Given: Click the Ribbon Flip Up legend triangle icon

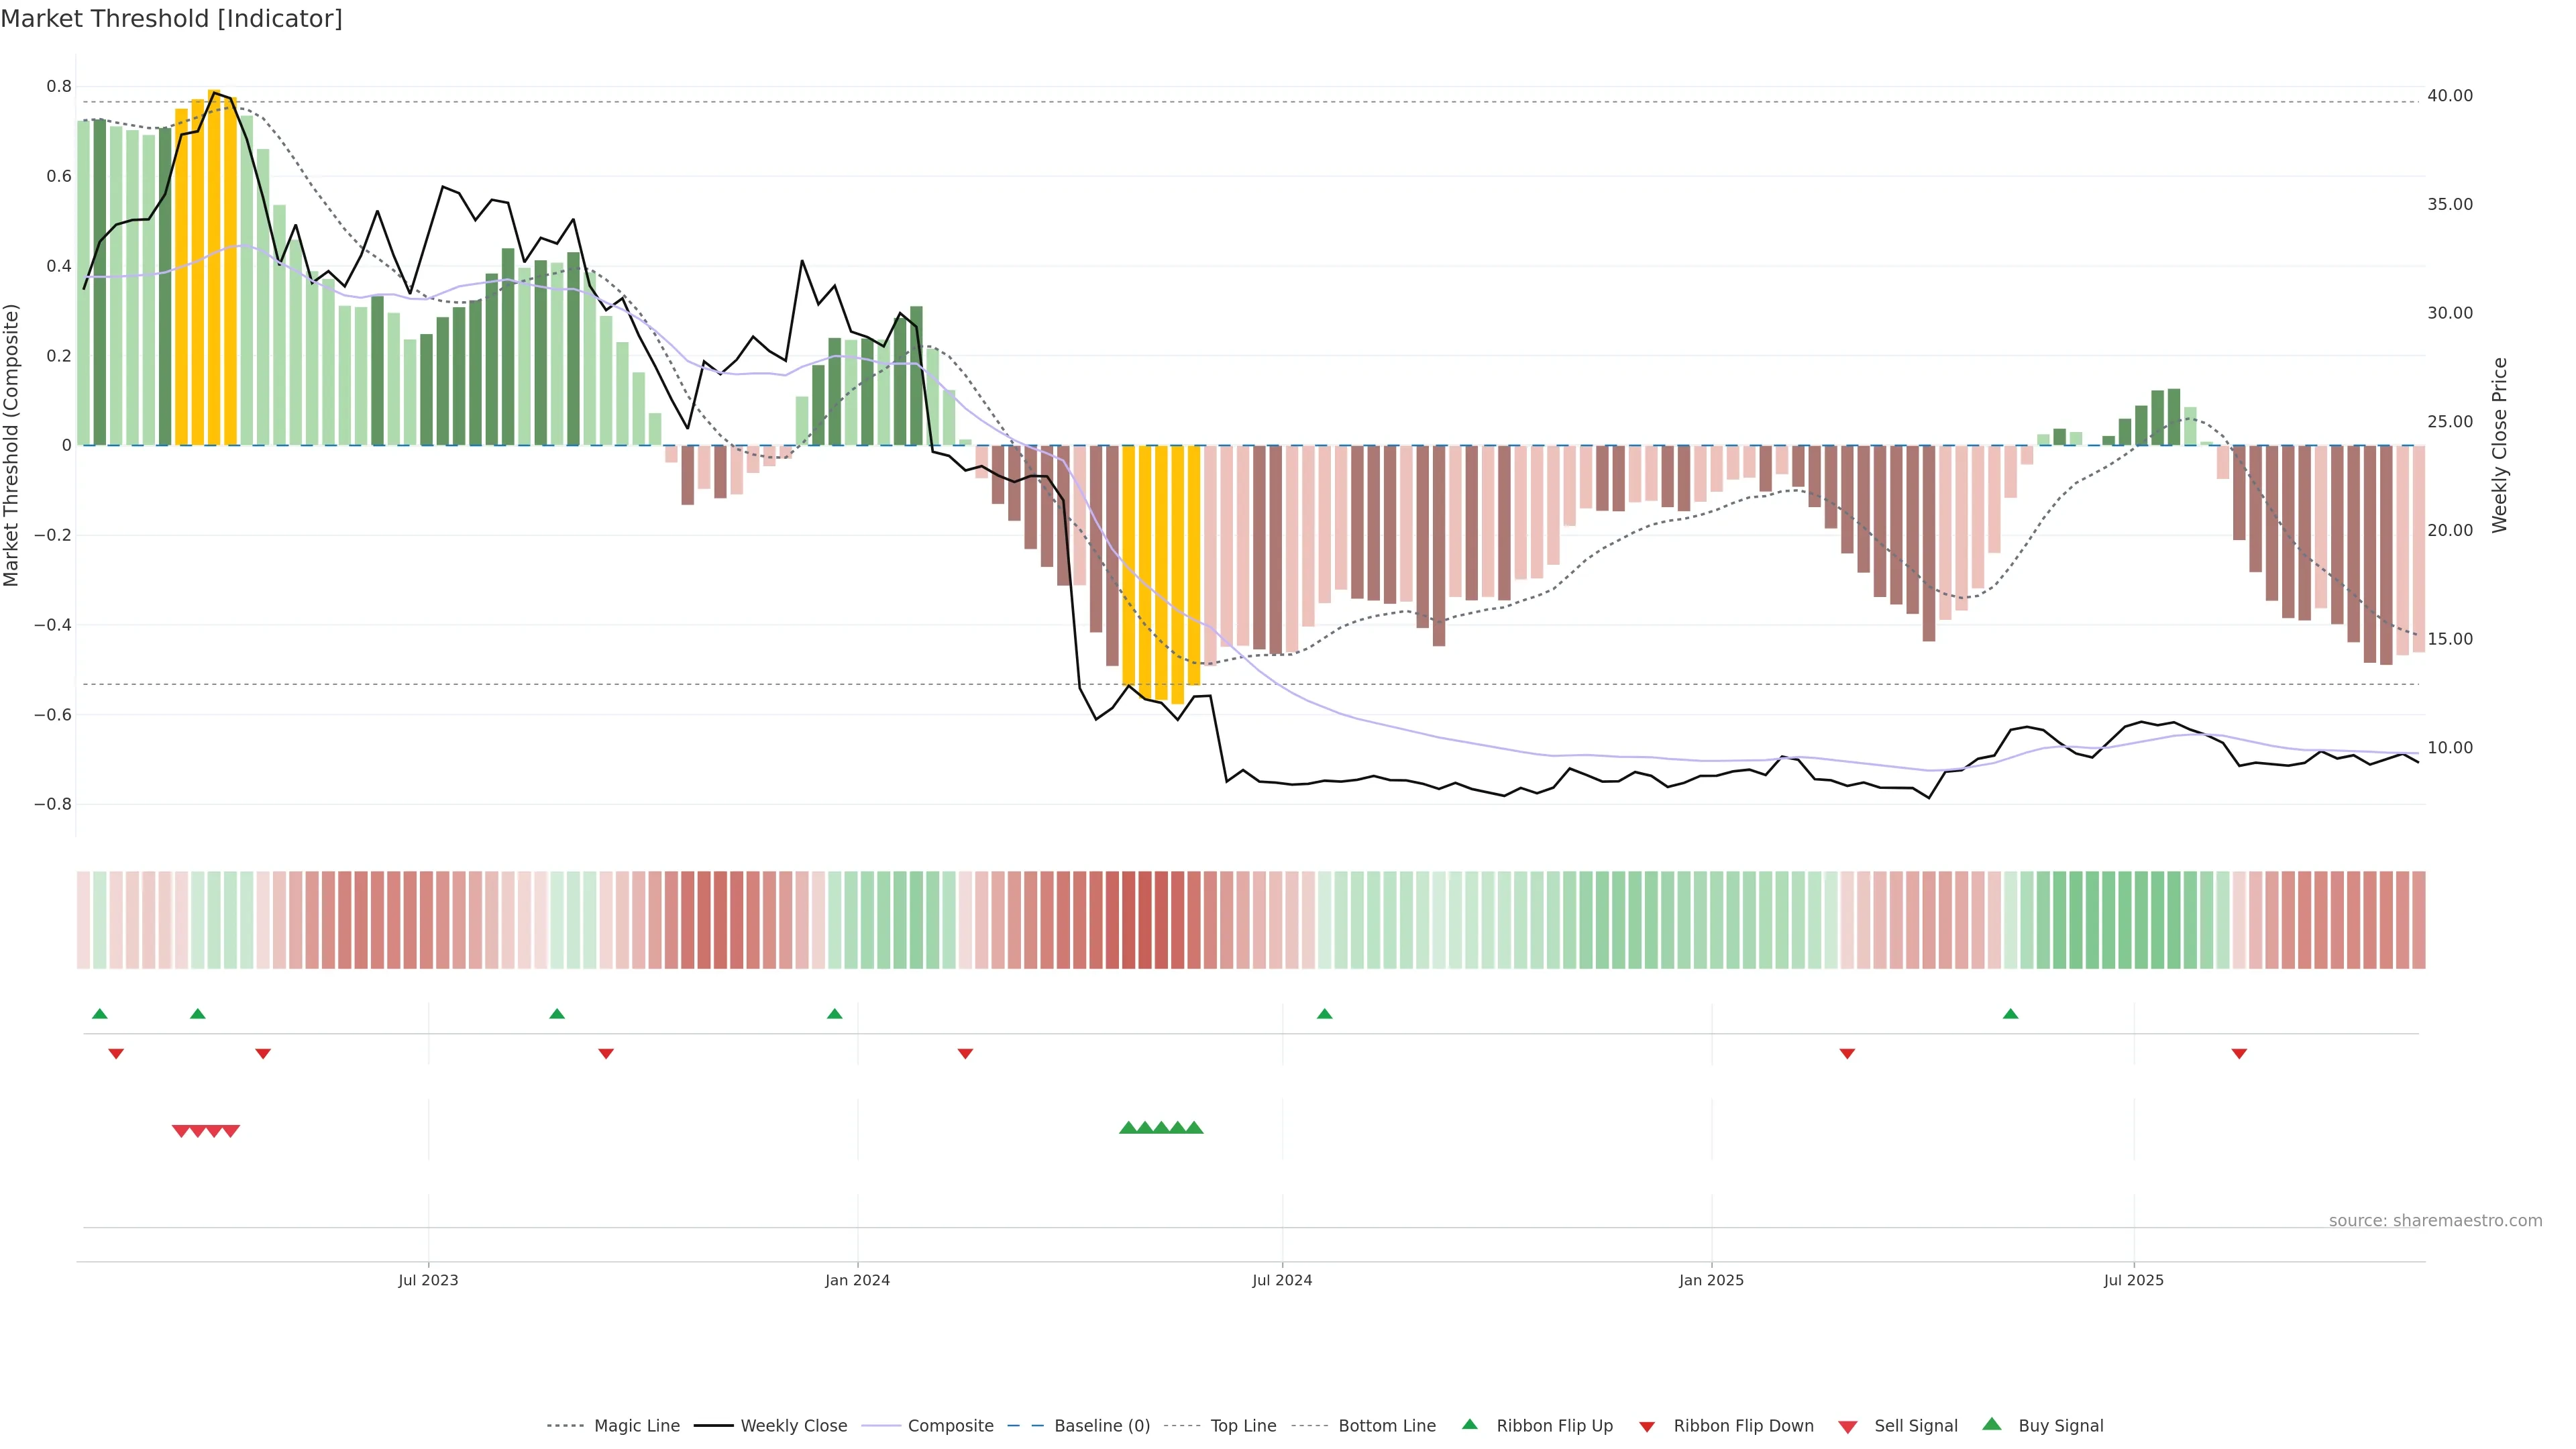Looking at the screenshot, I should pyautogui.click(x=1469, y=1424).
